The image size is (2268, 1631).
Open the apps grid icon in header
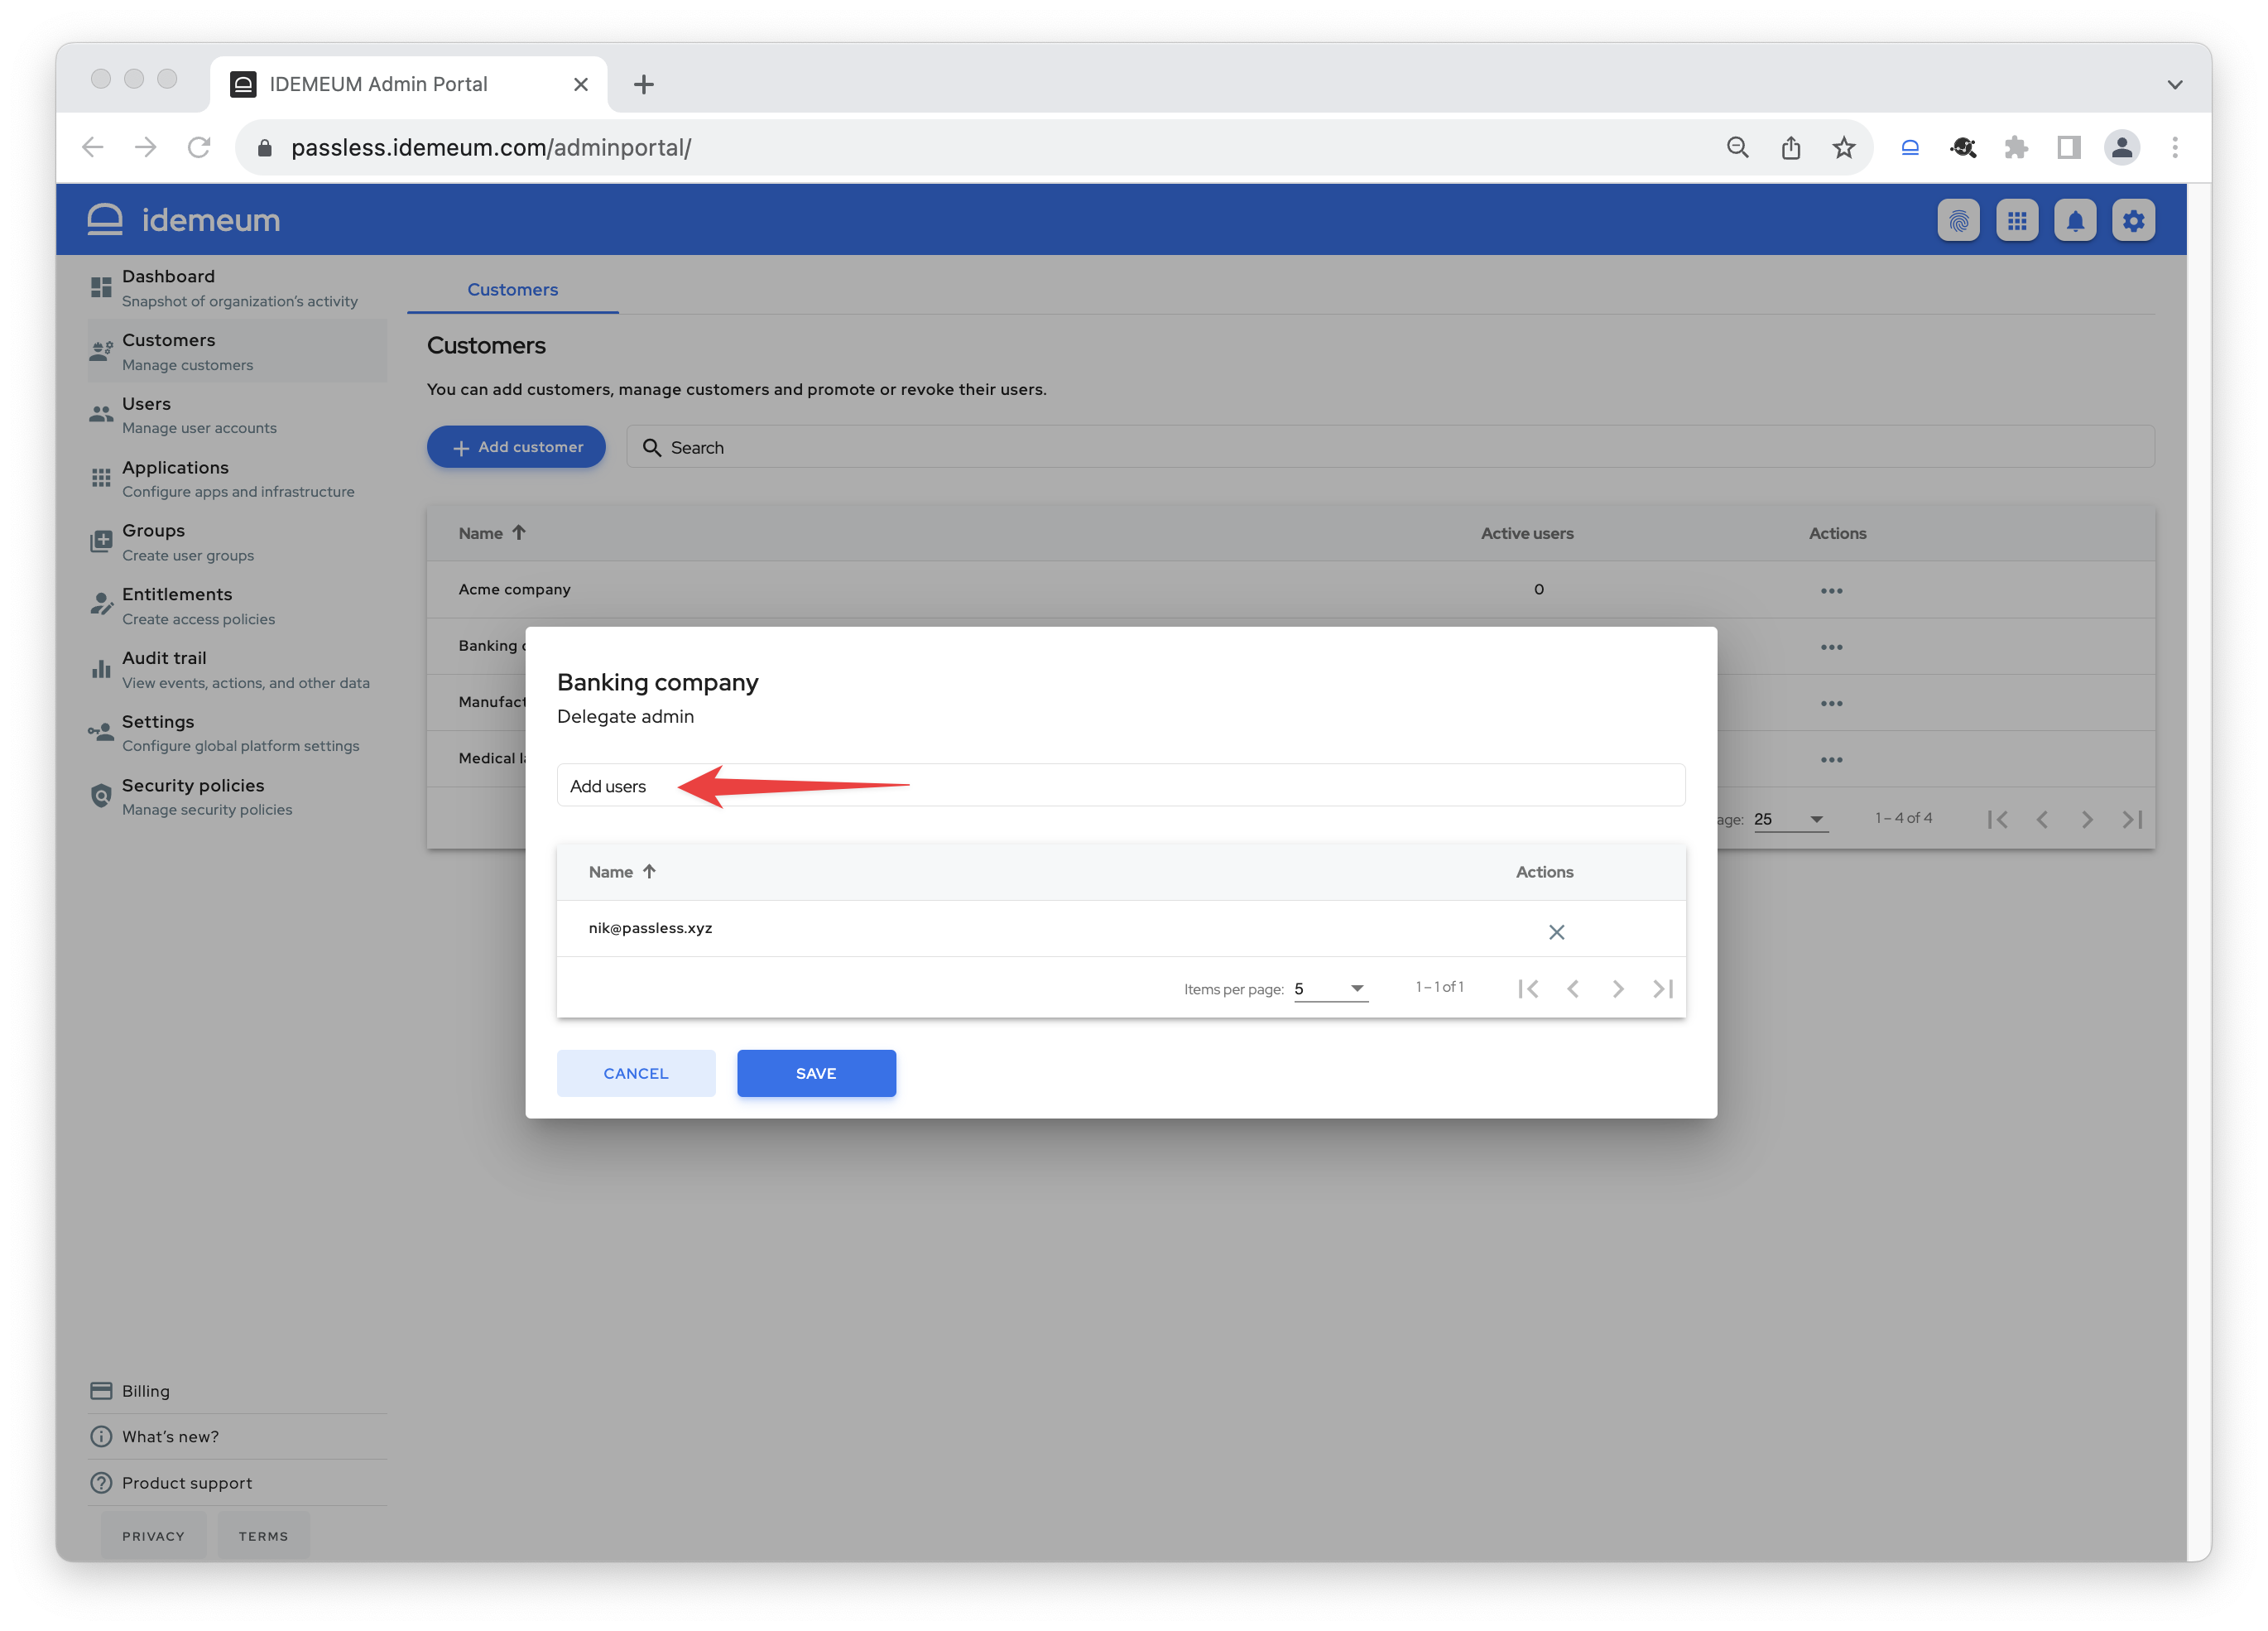coord(2017,220)
